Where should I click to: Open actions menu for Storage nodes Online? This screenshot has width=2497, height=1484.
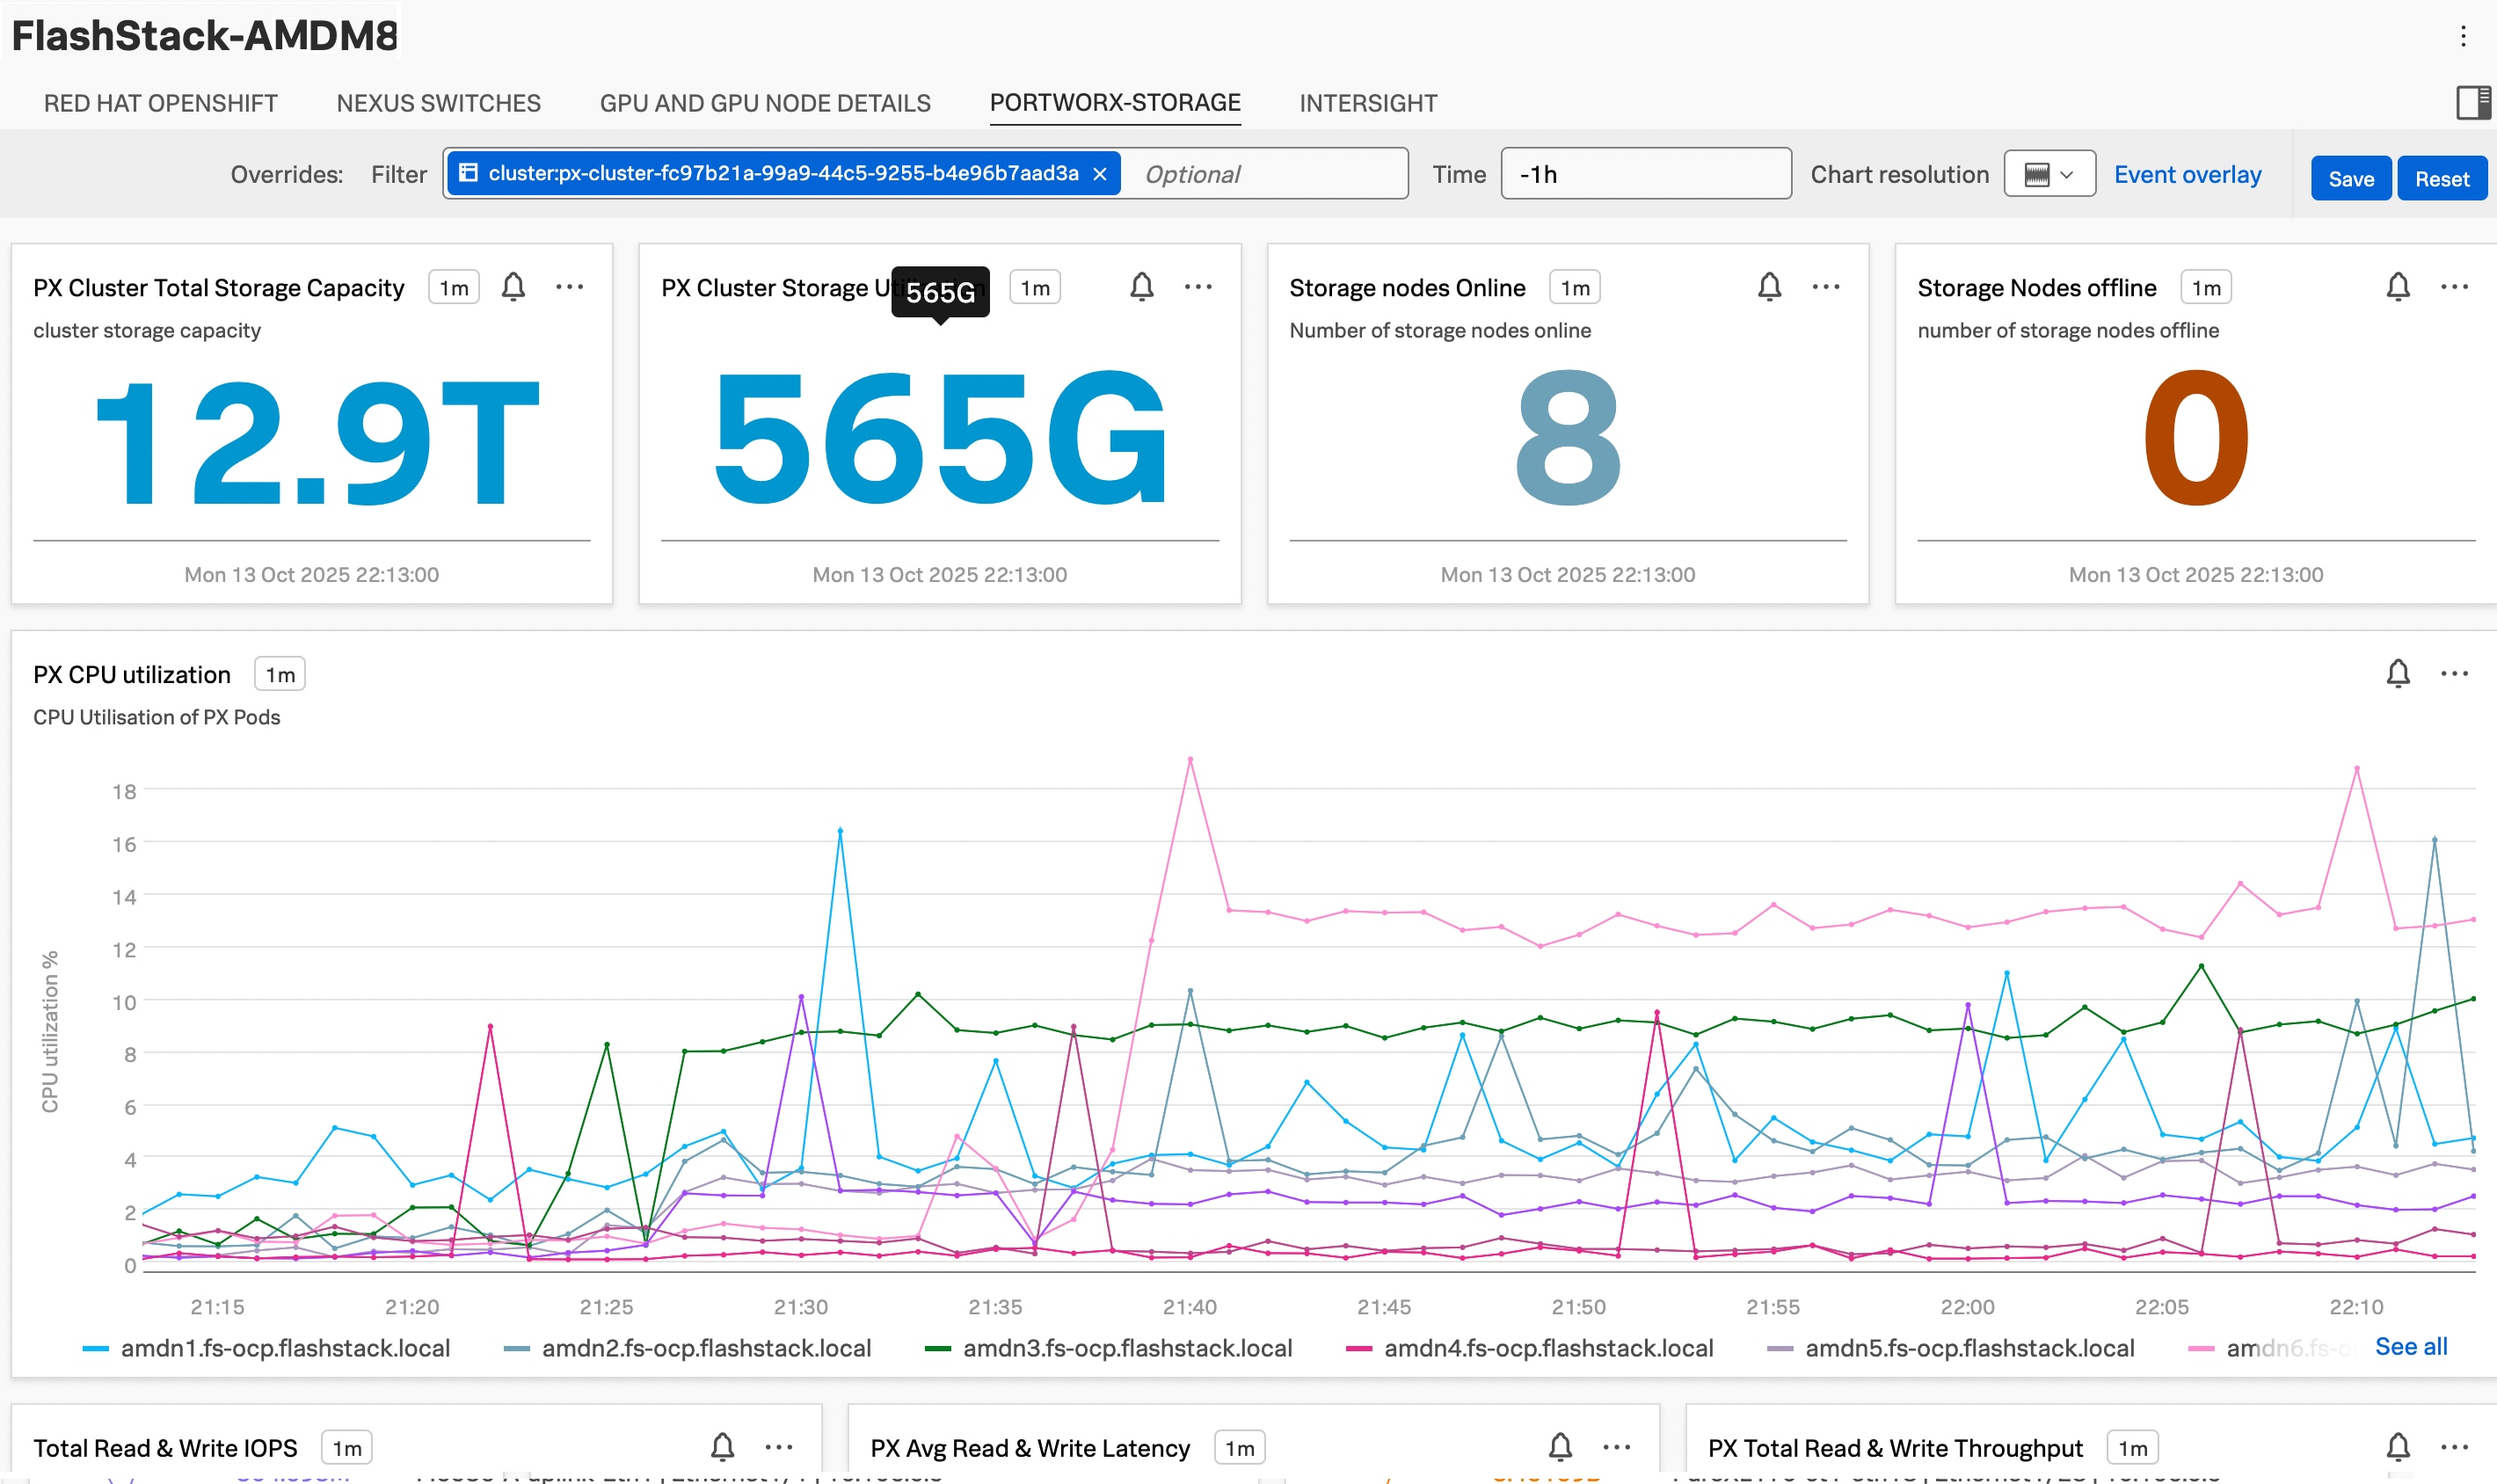click(x=1825, y=287)
